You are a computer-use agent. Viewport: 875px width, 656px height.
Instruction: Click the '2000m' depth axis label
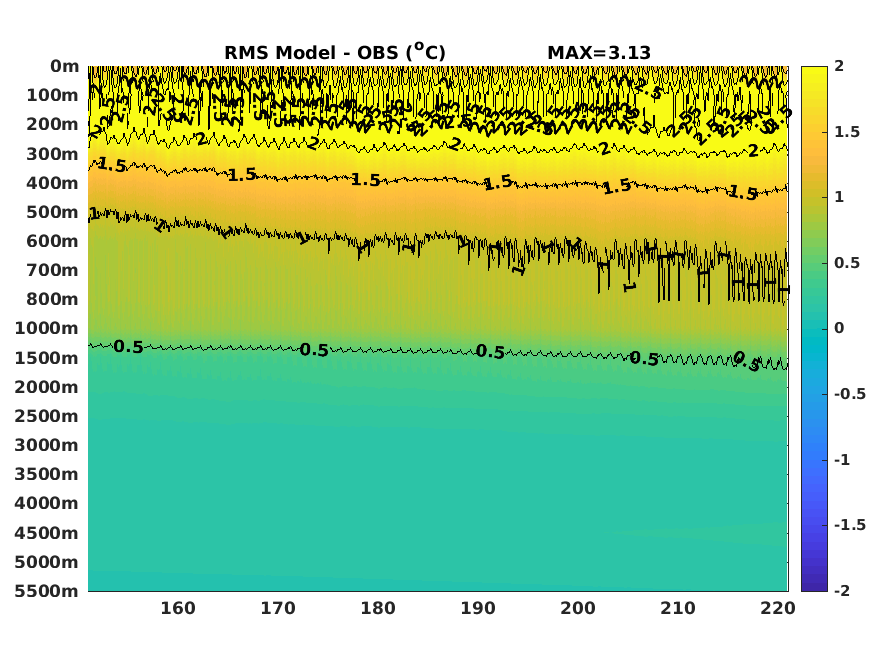47,387
